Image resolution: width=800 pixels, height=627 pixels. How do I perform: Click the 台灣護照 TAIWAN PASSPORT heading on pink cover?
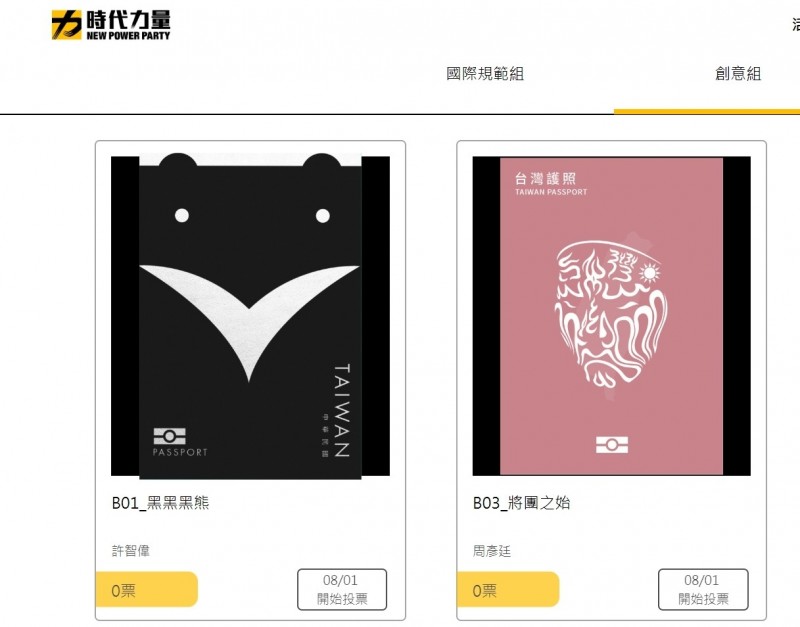tap(551, 184)
